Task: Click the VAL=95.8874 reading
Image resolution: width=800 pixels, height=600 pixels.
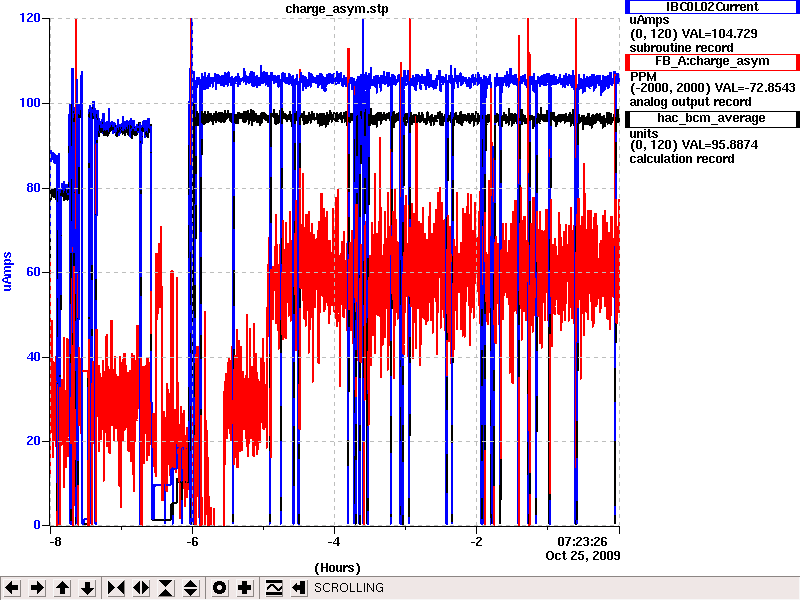Action: pos(720,145)
